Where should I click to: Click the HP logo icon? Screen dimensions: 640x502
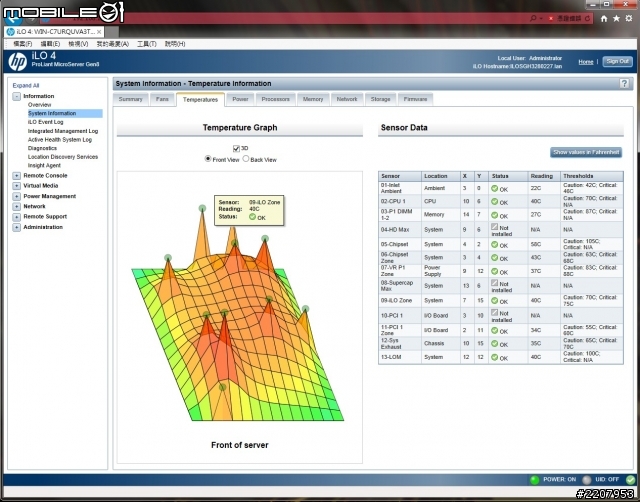tap(18, 62)
